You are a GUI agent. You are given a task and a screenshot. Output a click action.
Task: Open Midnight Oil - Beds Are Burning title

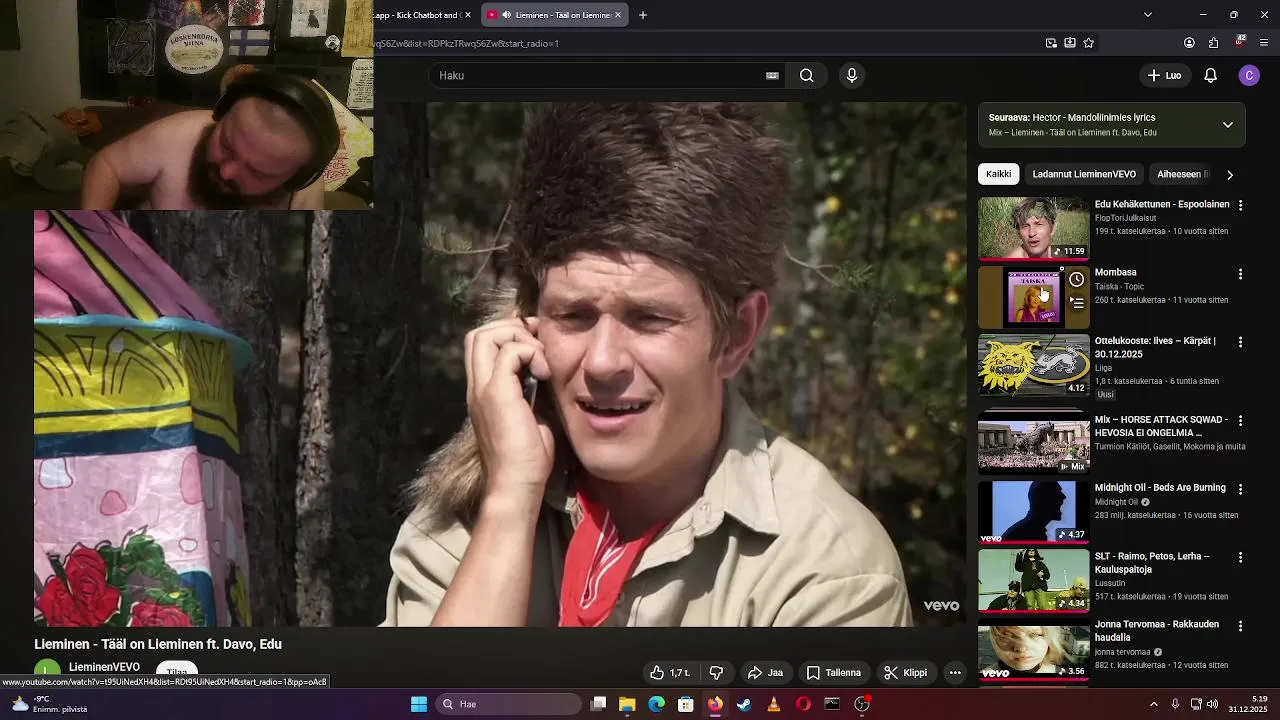click(1160, 488)
